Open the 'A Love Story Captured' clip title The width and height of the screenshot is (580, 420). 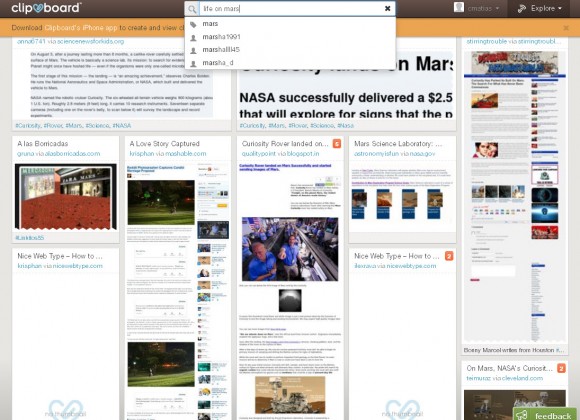pyautogui.click(x=165, y=144)
